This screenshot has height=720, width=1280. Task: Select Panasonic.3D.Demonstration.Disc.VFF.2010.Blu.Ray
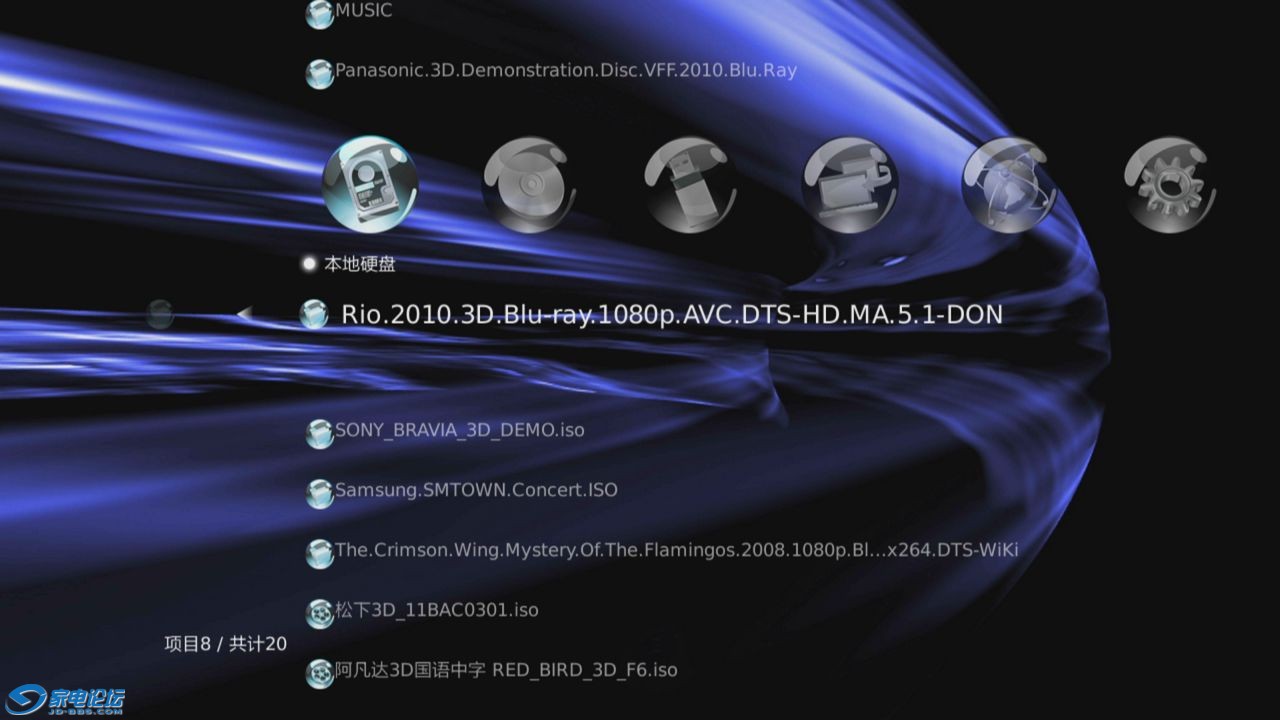click(x=566, y=71)
